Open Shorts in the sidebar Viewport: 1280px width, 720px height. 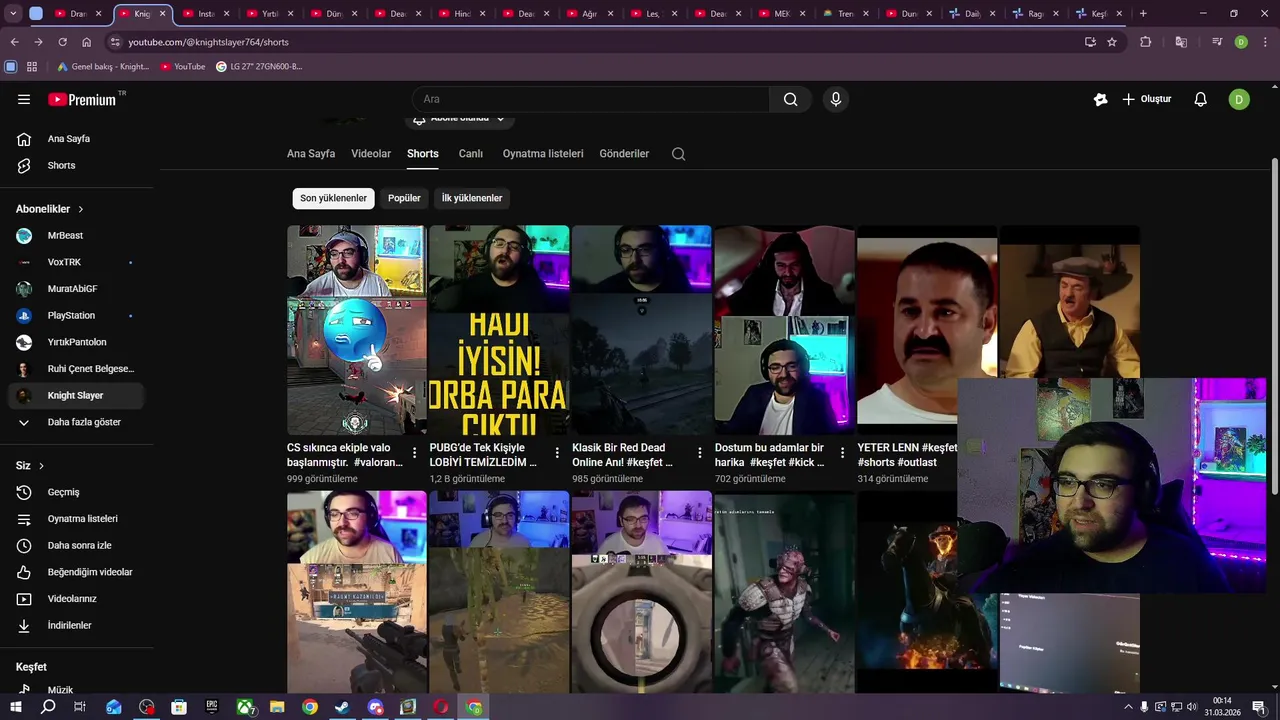click(x=76, y=165)
